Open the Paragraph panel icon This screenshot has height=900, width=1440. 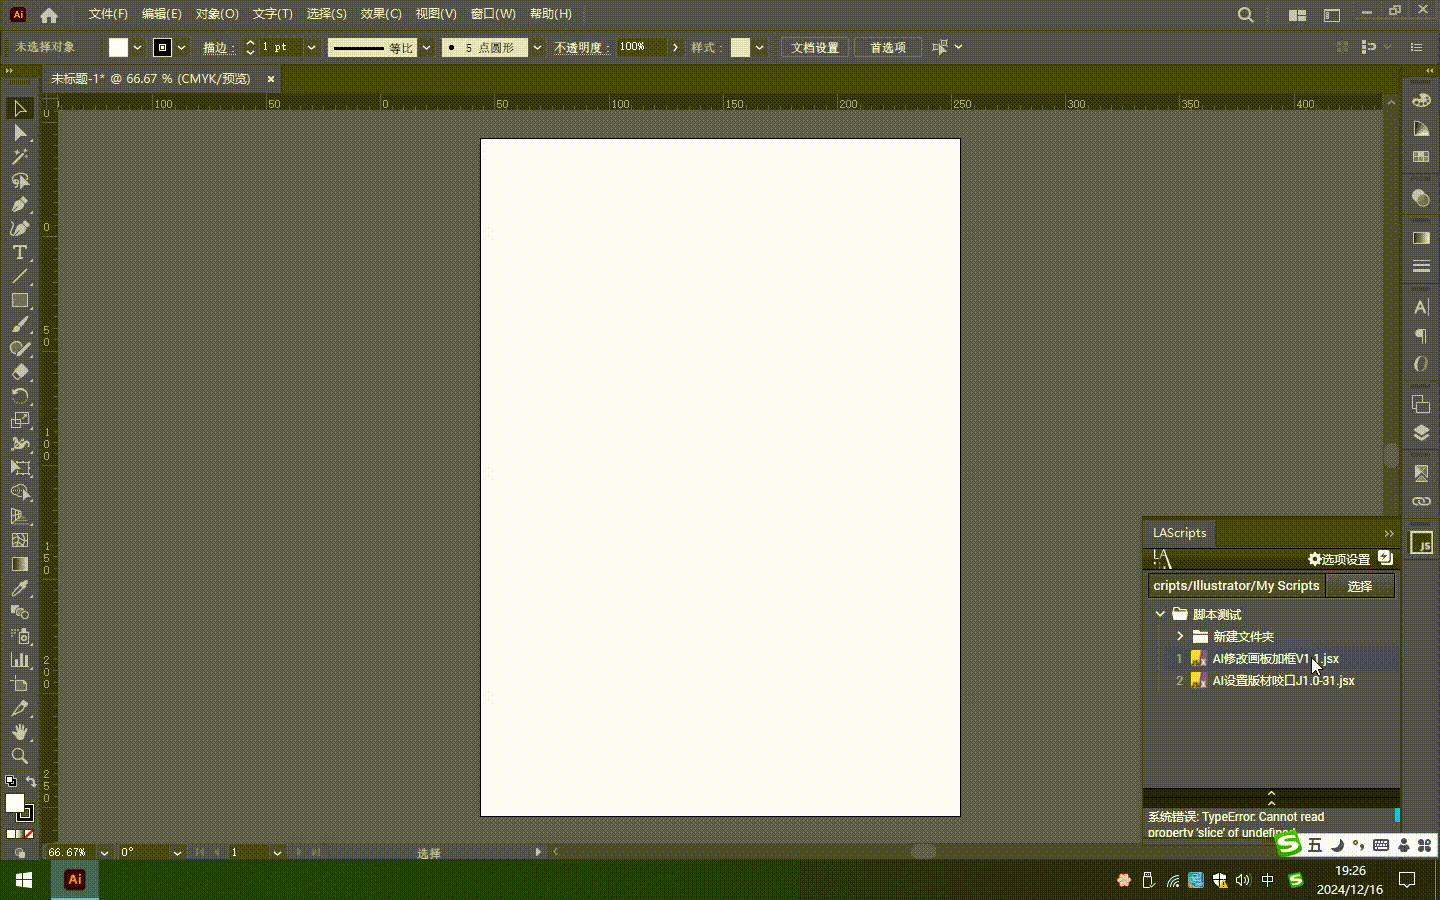point(1421,336)
